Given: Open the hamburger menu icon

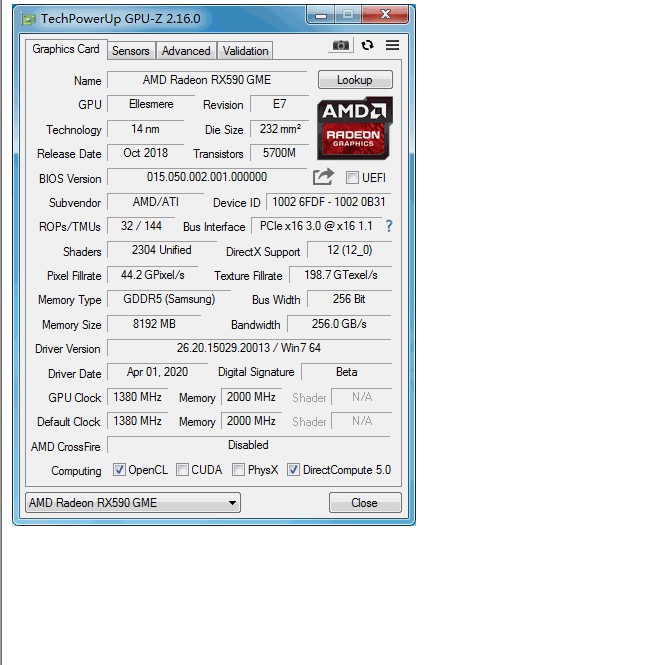Looking at the screenshot, I should coord(392,45).
